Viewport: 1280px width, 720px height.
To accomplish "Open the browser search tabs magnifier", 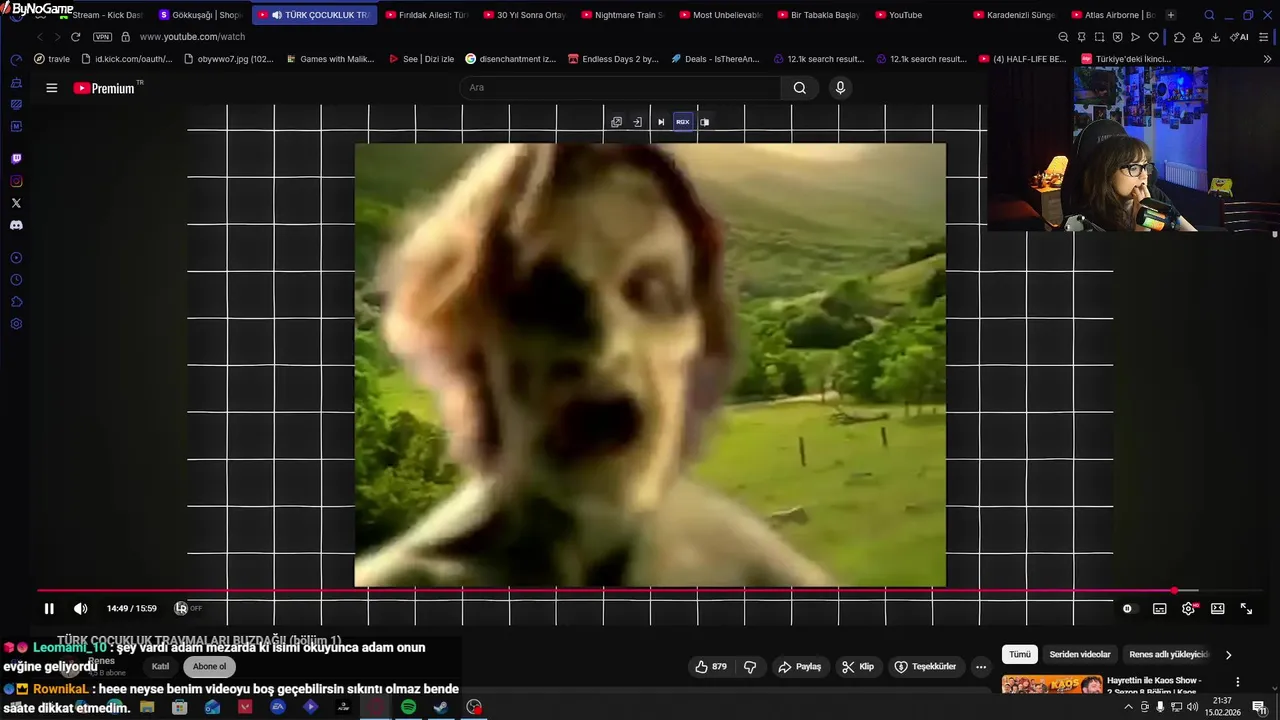I will point(1209,15).
